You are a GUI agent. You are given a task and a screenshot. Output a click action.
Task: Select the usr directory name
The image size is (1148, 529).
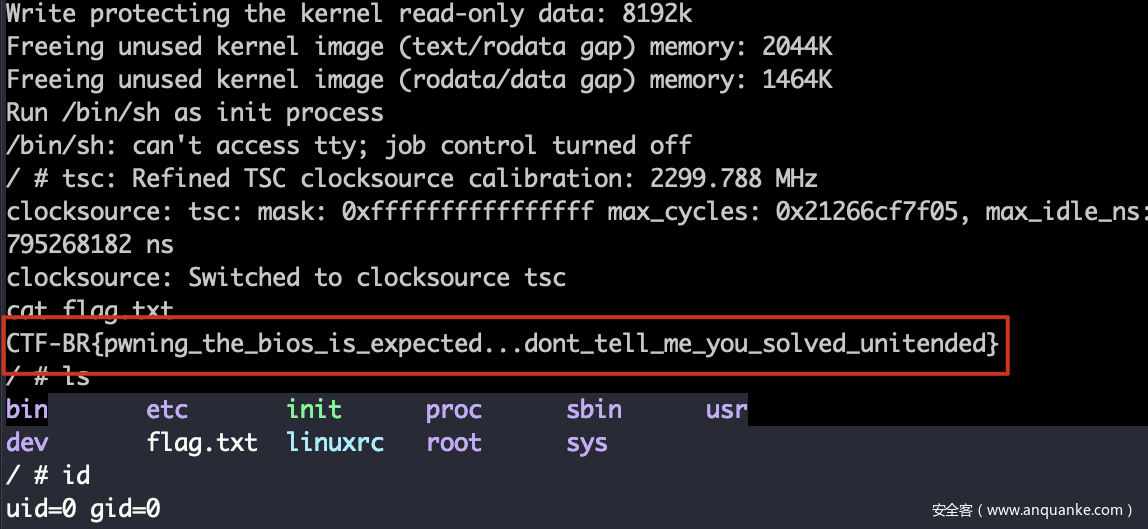point(727,410)
